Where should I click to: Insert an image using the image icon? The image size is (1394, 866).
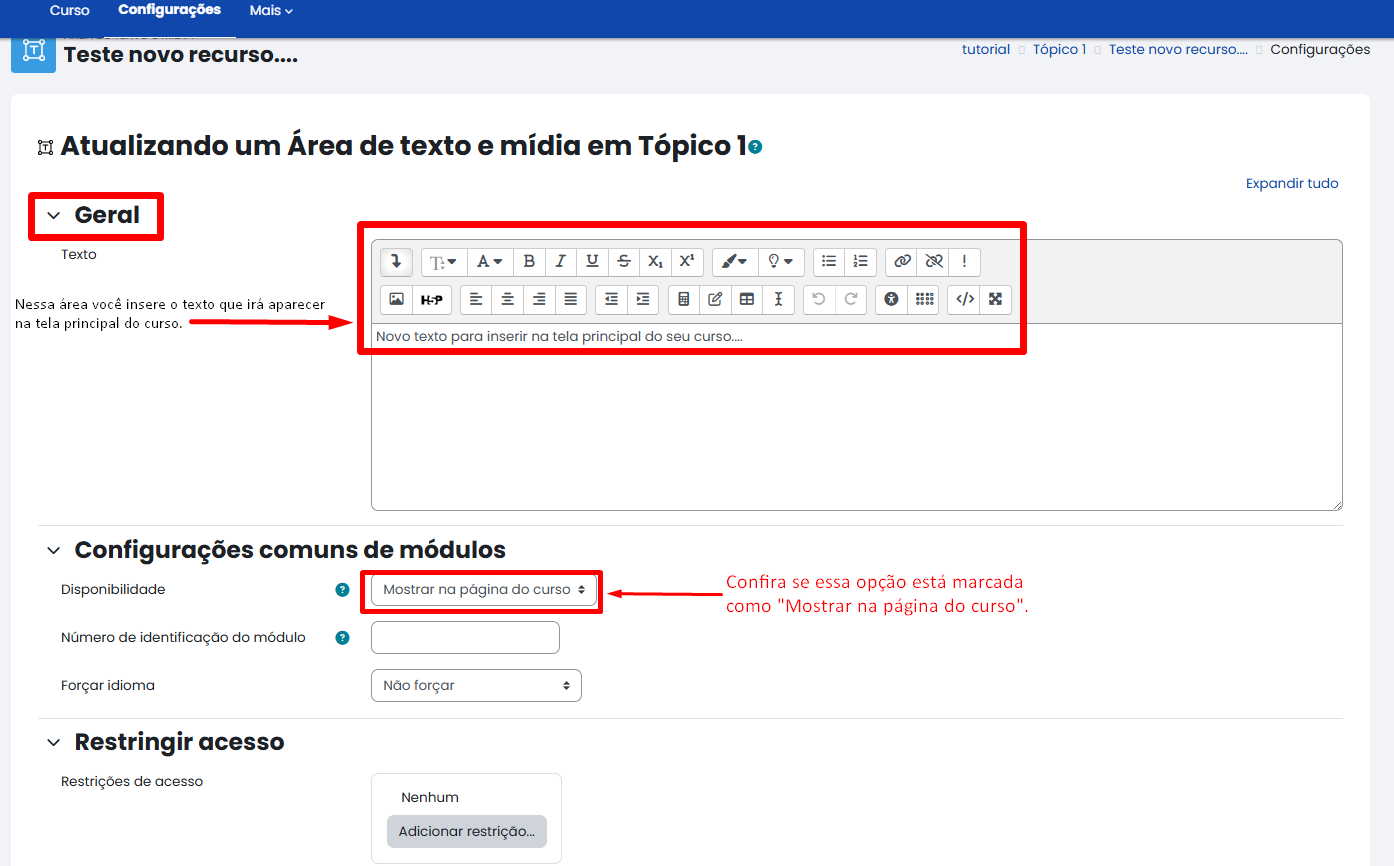[x=394, y=299]
